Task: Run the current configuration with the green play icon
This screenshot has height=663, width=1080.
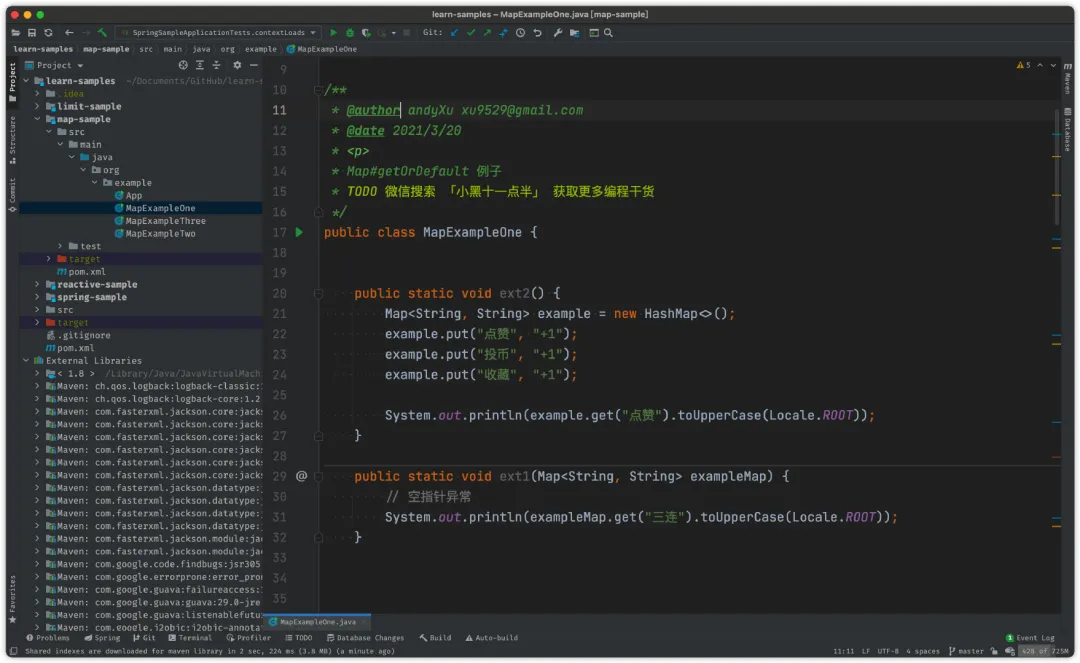Action: pyautogui.click(x=335, y=33)
